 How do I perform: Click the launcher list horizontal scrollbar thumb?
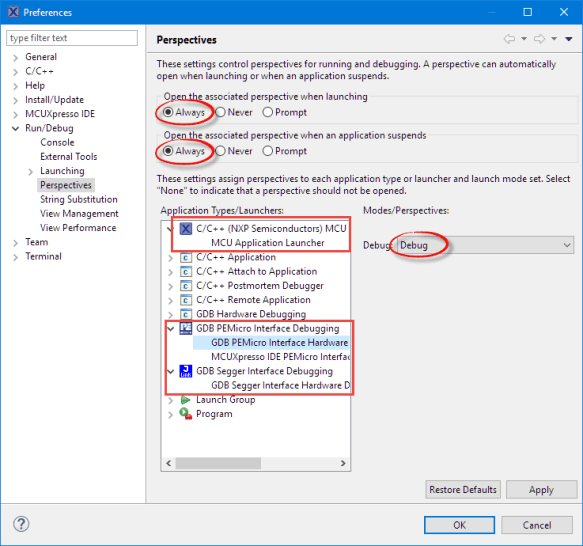click(218, 463)
